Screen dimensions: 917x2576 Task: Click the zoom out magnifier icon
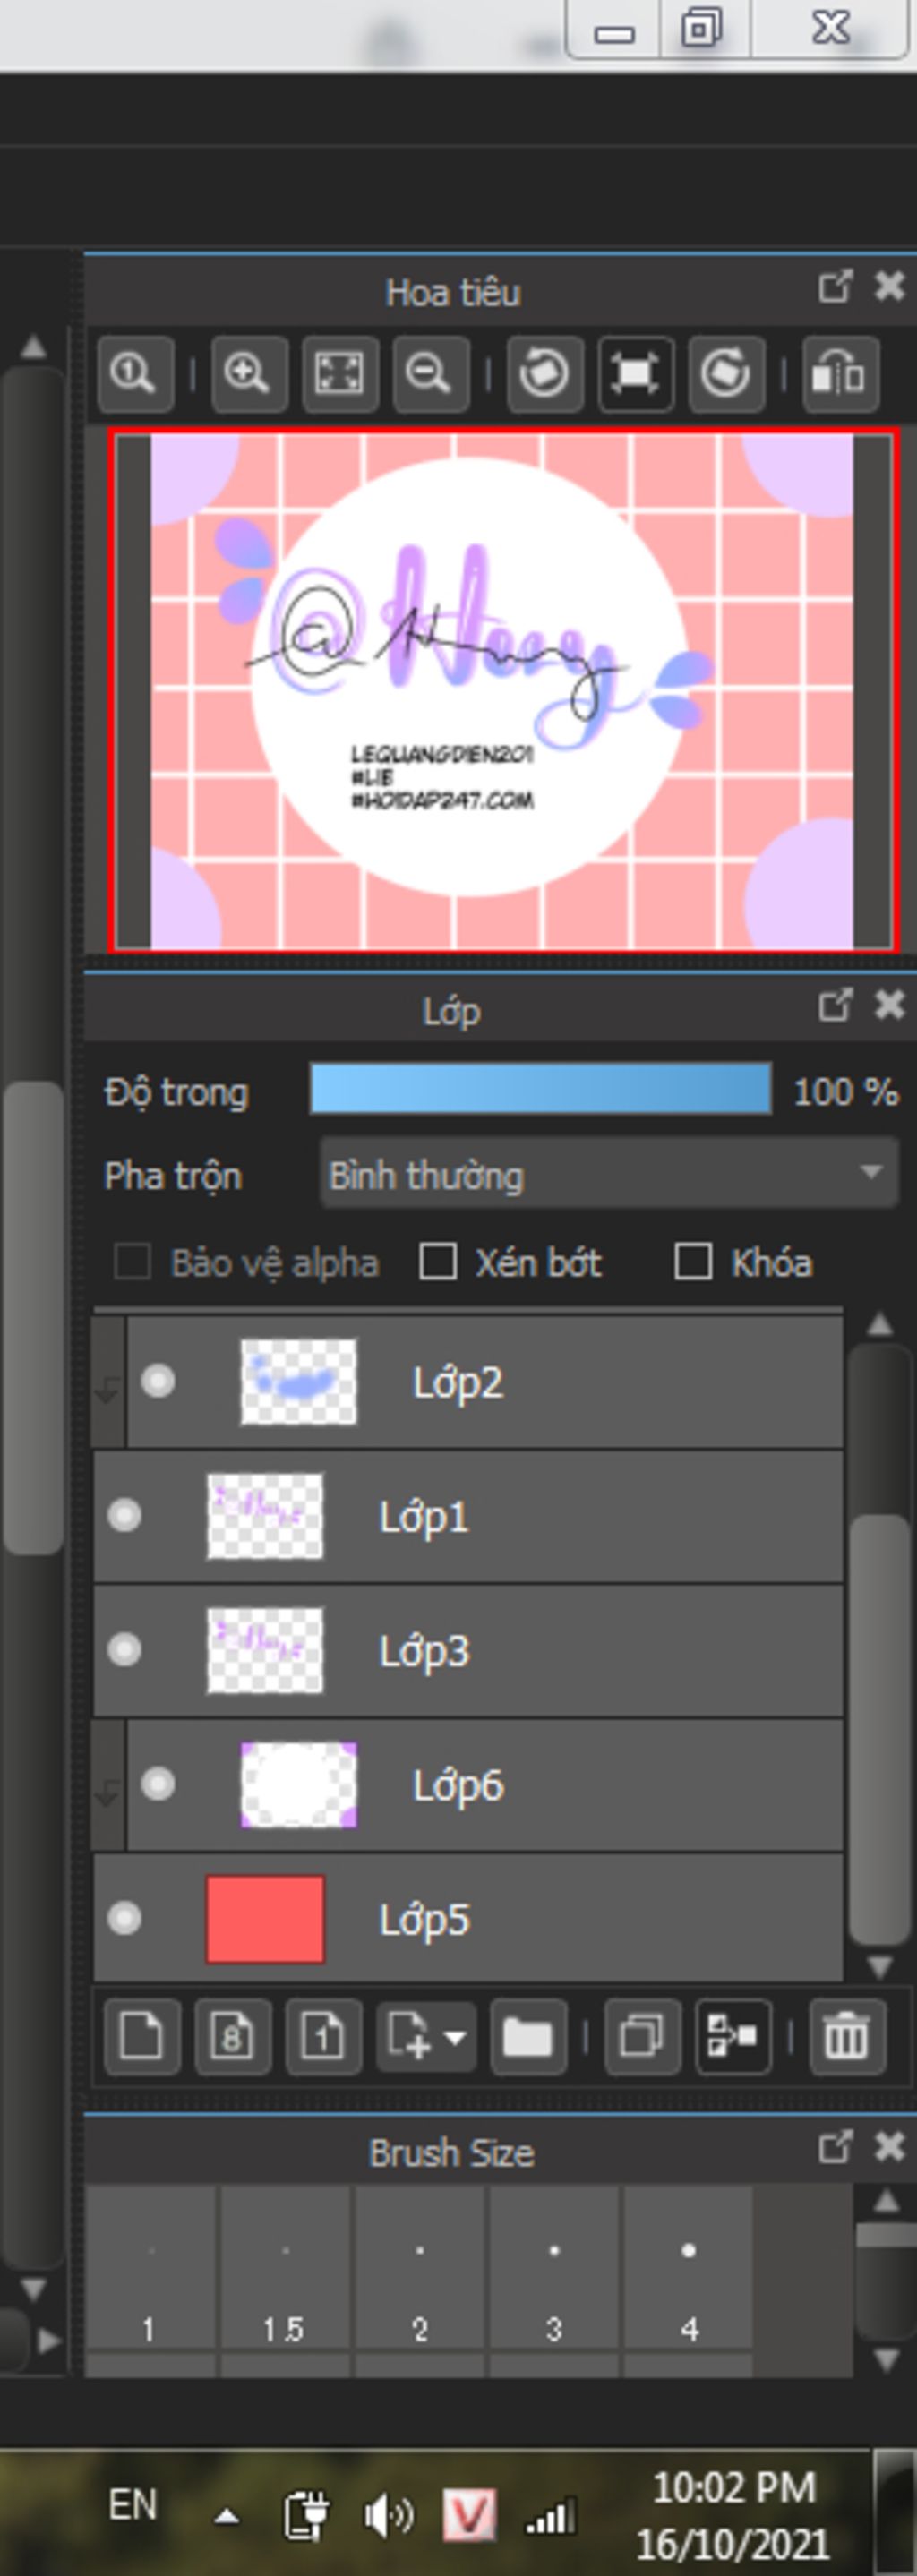(430, 374)
